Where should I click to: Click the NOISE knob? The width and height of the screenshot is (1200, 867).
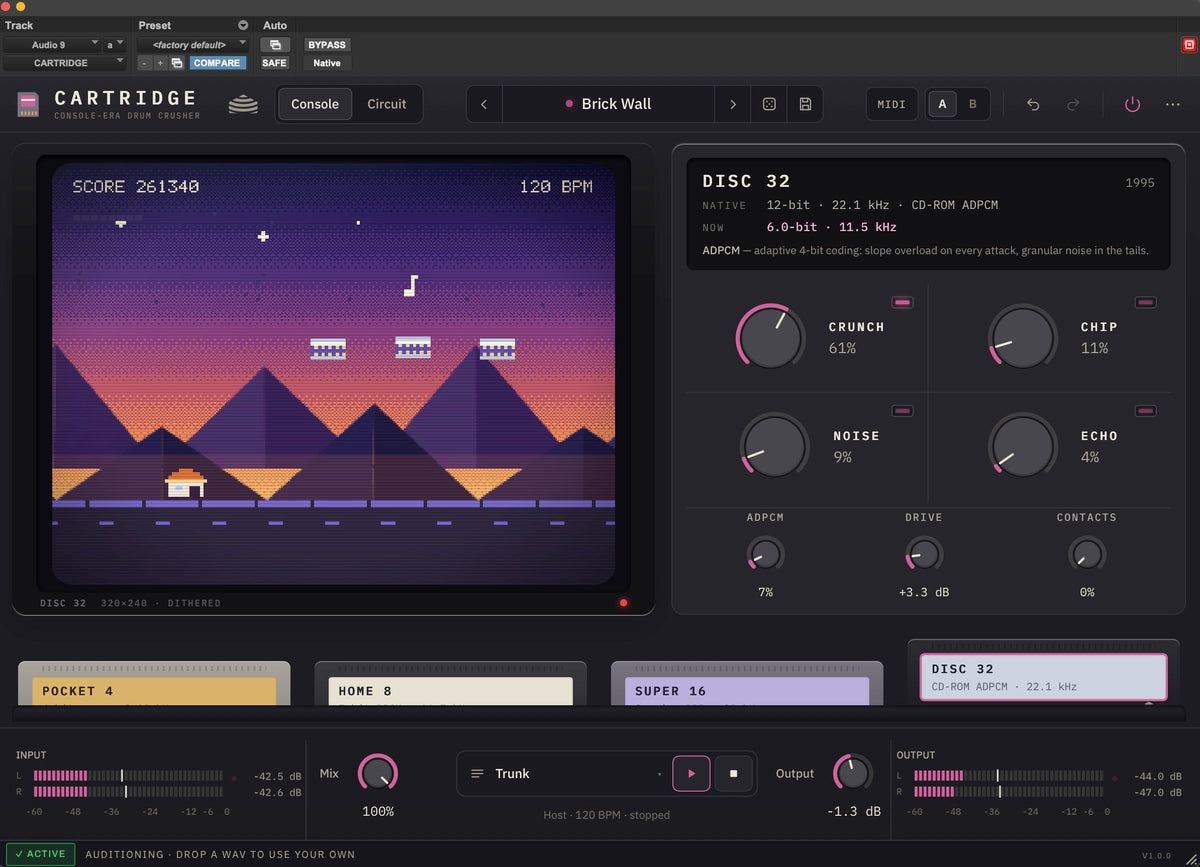774,446
